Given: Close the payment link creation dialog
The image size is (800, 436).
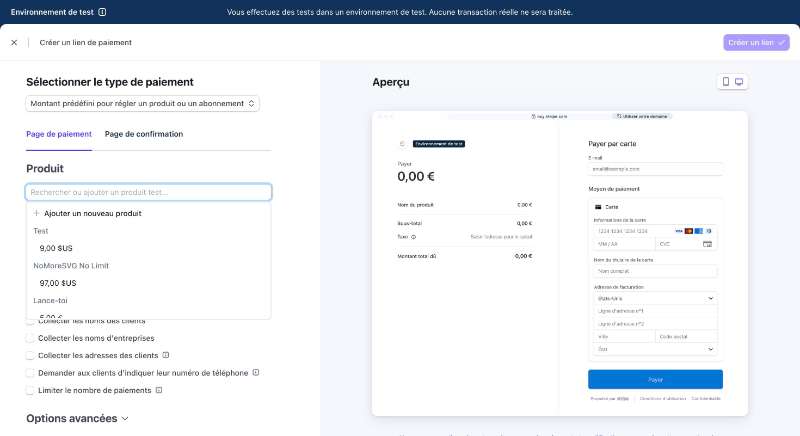Looking at the screenshot, I should point(14,43).
